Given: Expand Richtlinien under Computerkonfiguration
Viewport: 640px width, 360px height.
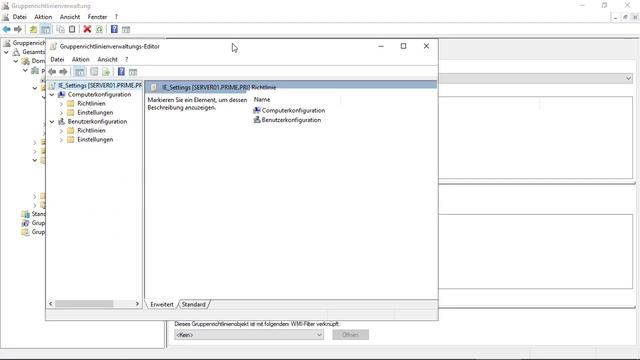Looking at the screenshot, I should (61, 104).
